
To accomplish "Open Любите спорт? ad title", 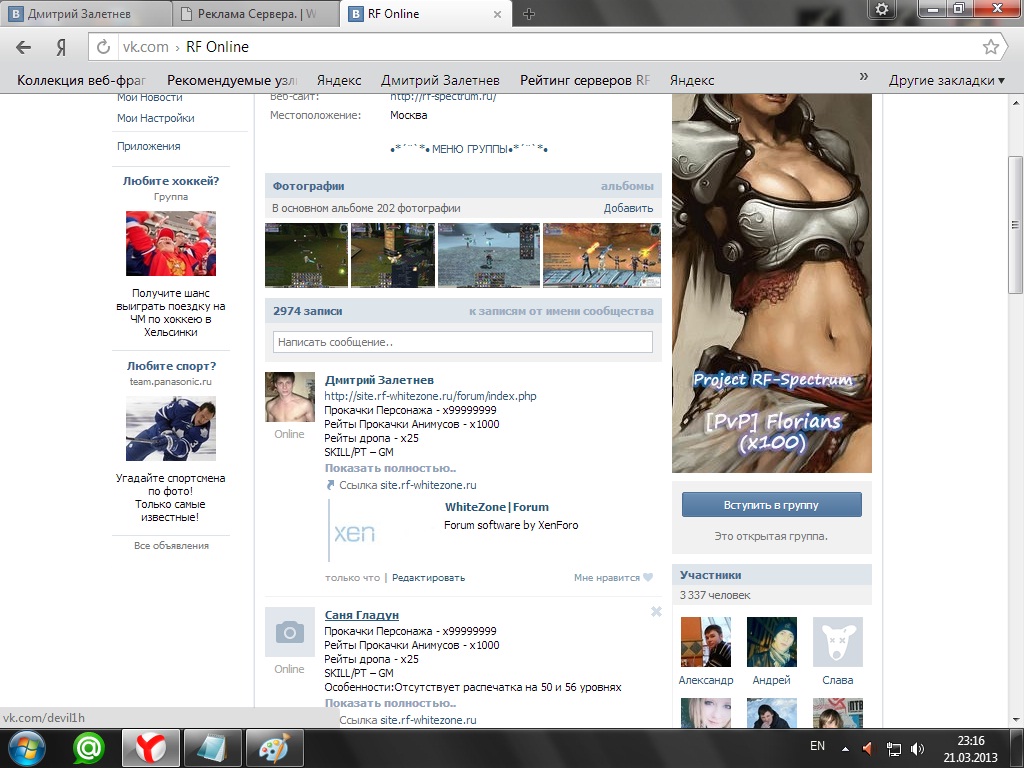I will [x=171, y=366].
